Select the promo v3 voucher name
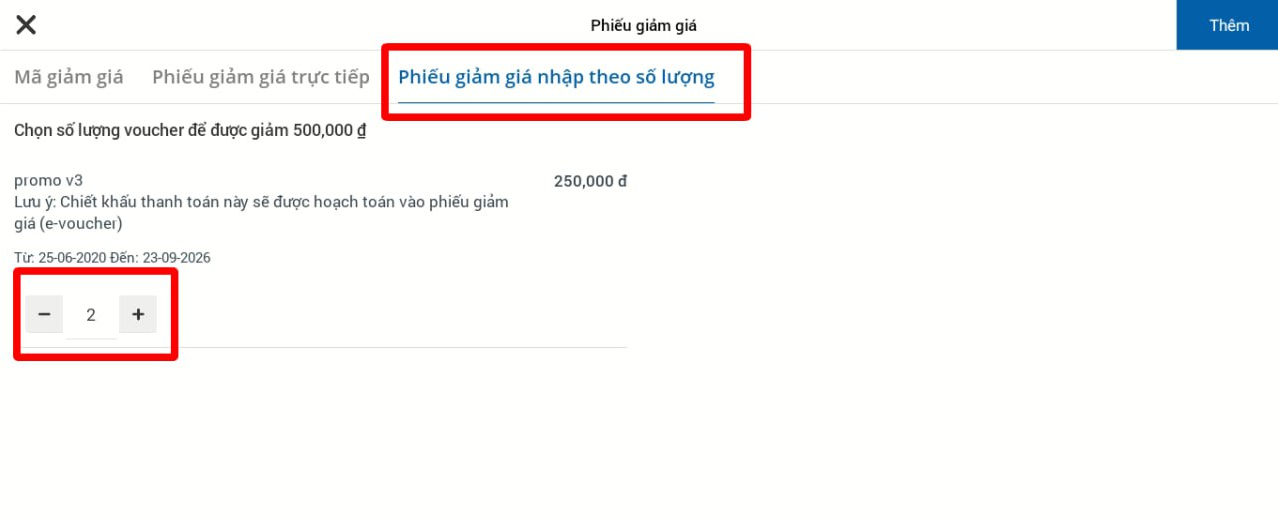The image size is (1278, 517). (x=48, y=181)
